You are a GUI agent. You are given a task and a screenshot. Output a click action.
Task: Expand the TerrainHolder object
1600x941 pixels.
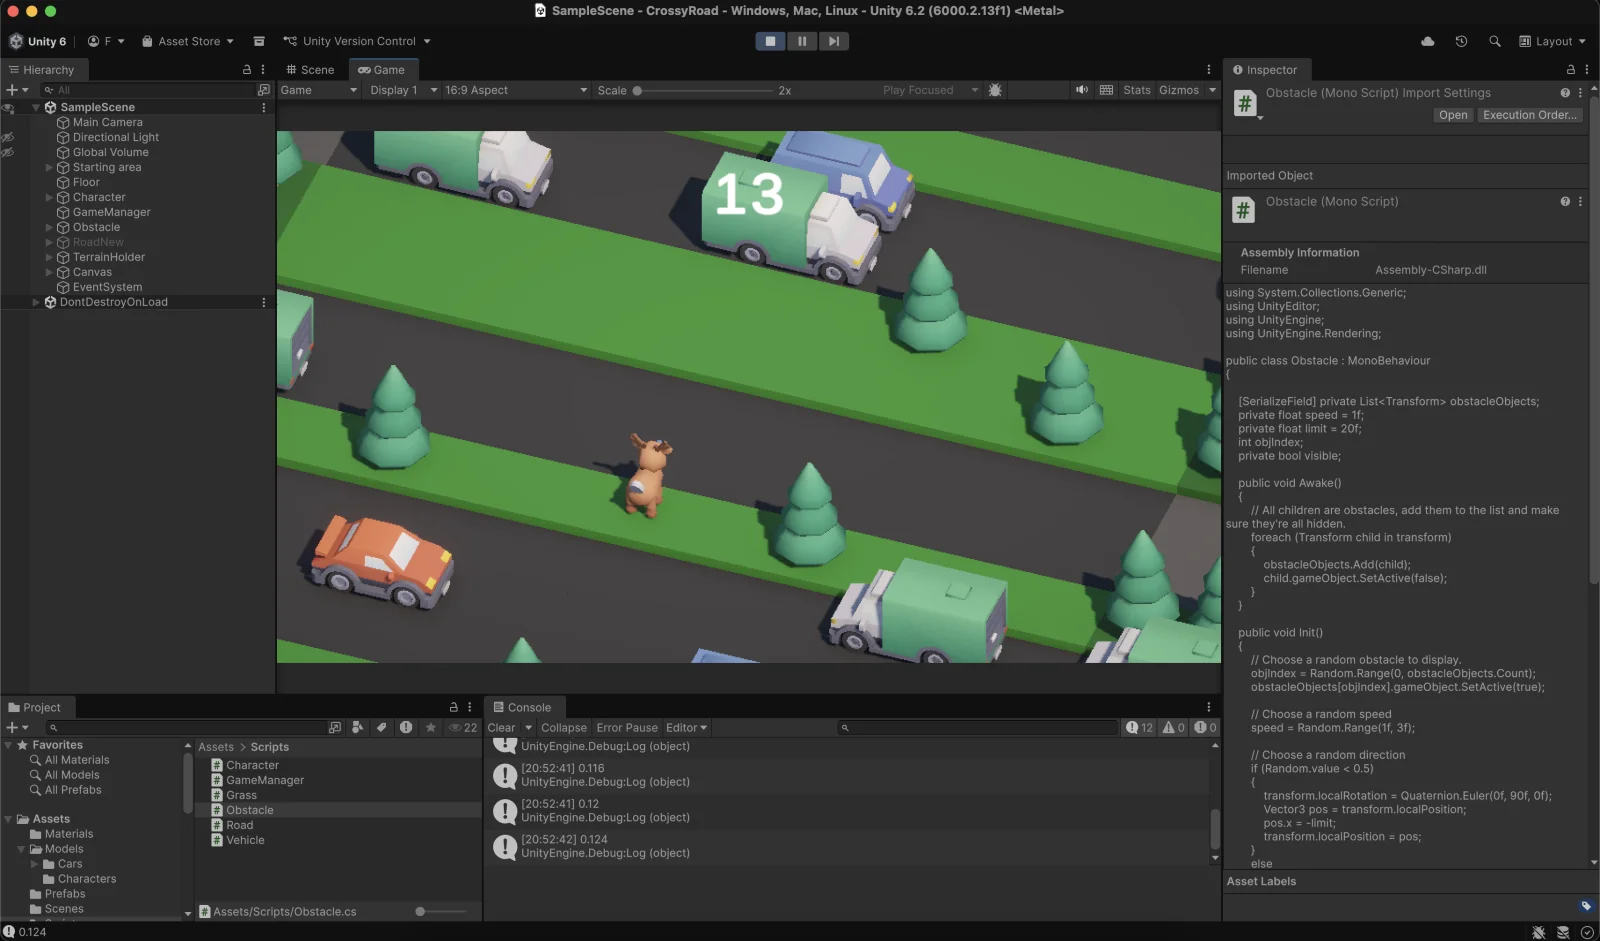click(x=49, y=257)
